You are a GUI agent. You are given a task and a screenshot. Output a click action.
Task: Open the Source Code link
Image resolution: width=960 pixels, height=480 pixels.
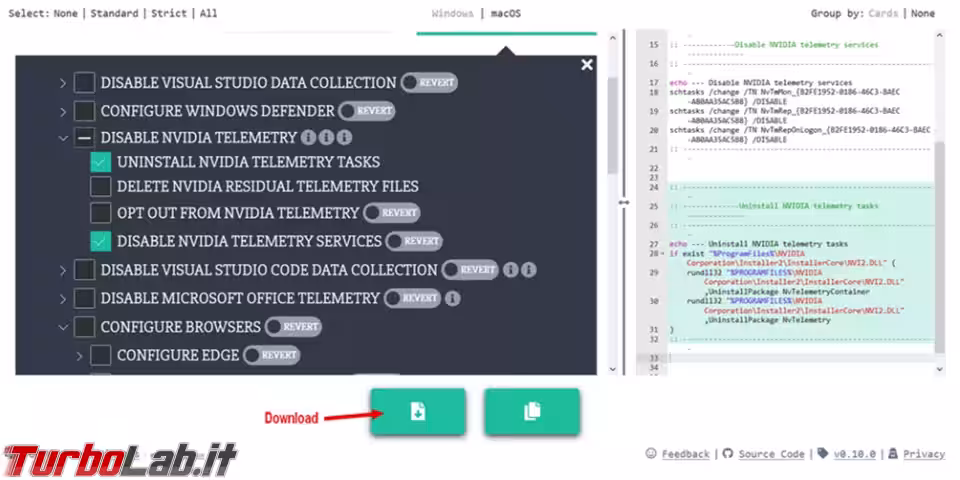coord(771,454)
